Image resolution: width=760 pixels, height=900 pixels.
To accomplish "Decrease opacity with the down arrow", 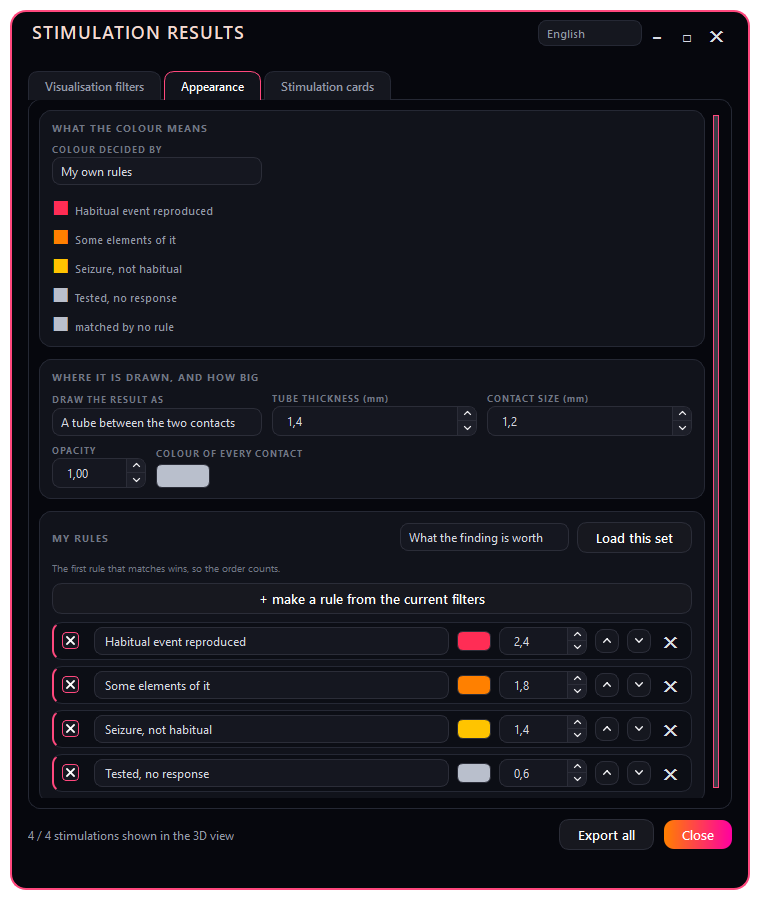I will (136, 480).
